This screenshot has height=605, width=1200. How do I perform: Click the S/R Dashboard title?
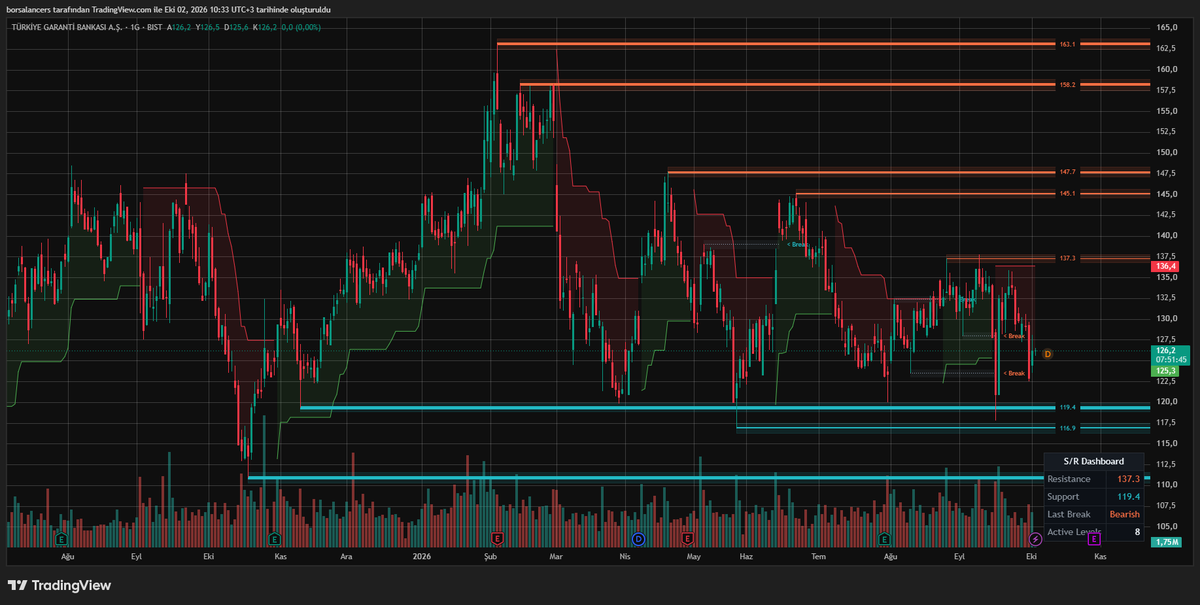pos(1093,461)
